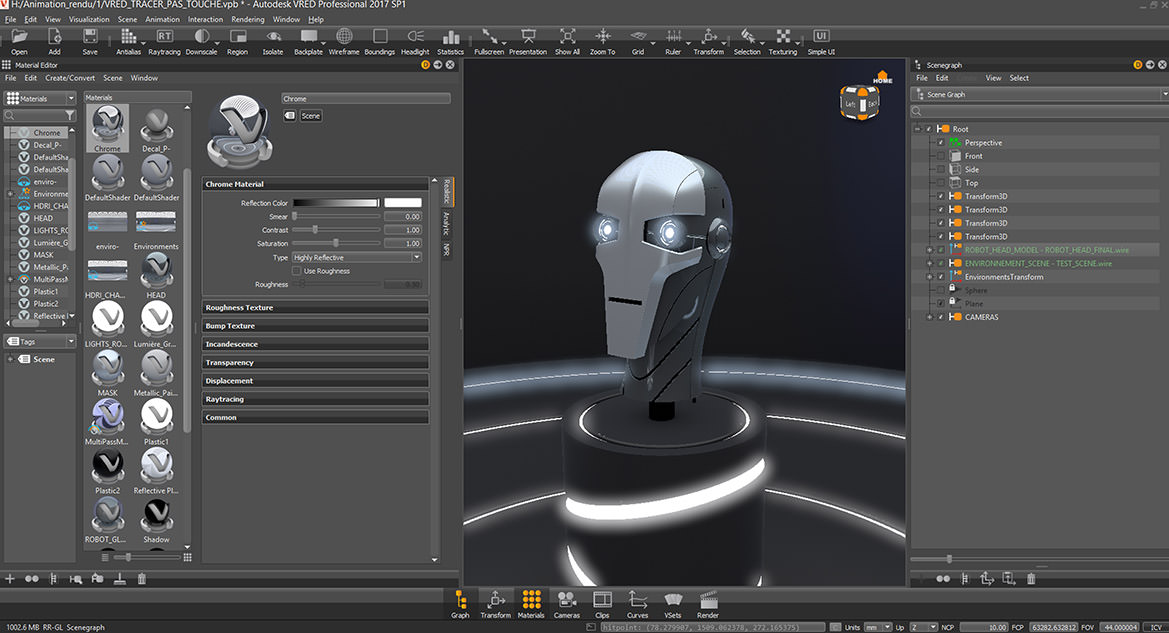
Task: Open the Rendering menu
Action: click(248, 19)
